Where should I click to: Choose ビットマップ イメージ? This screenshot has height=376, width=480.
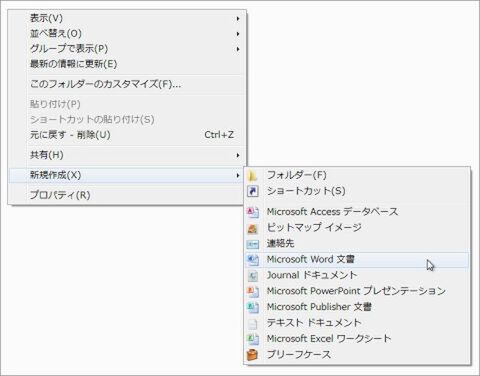357,228
